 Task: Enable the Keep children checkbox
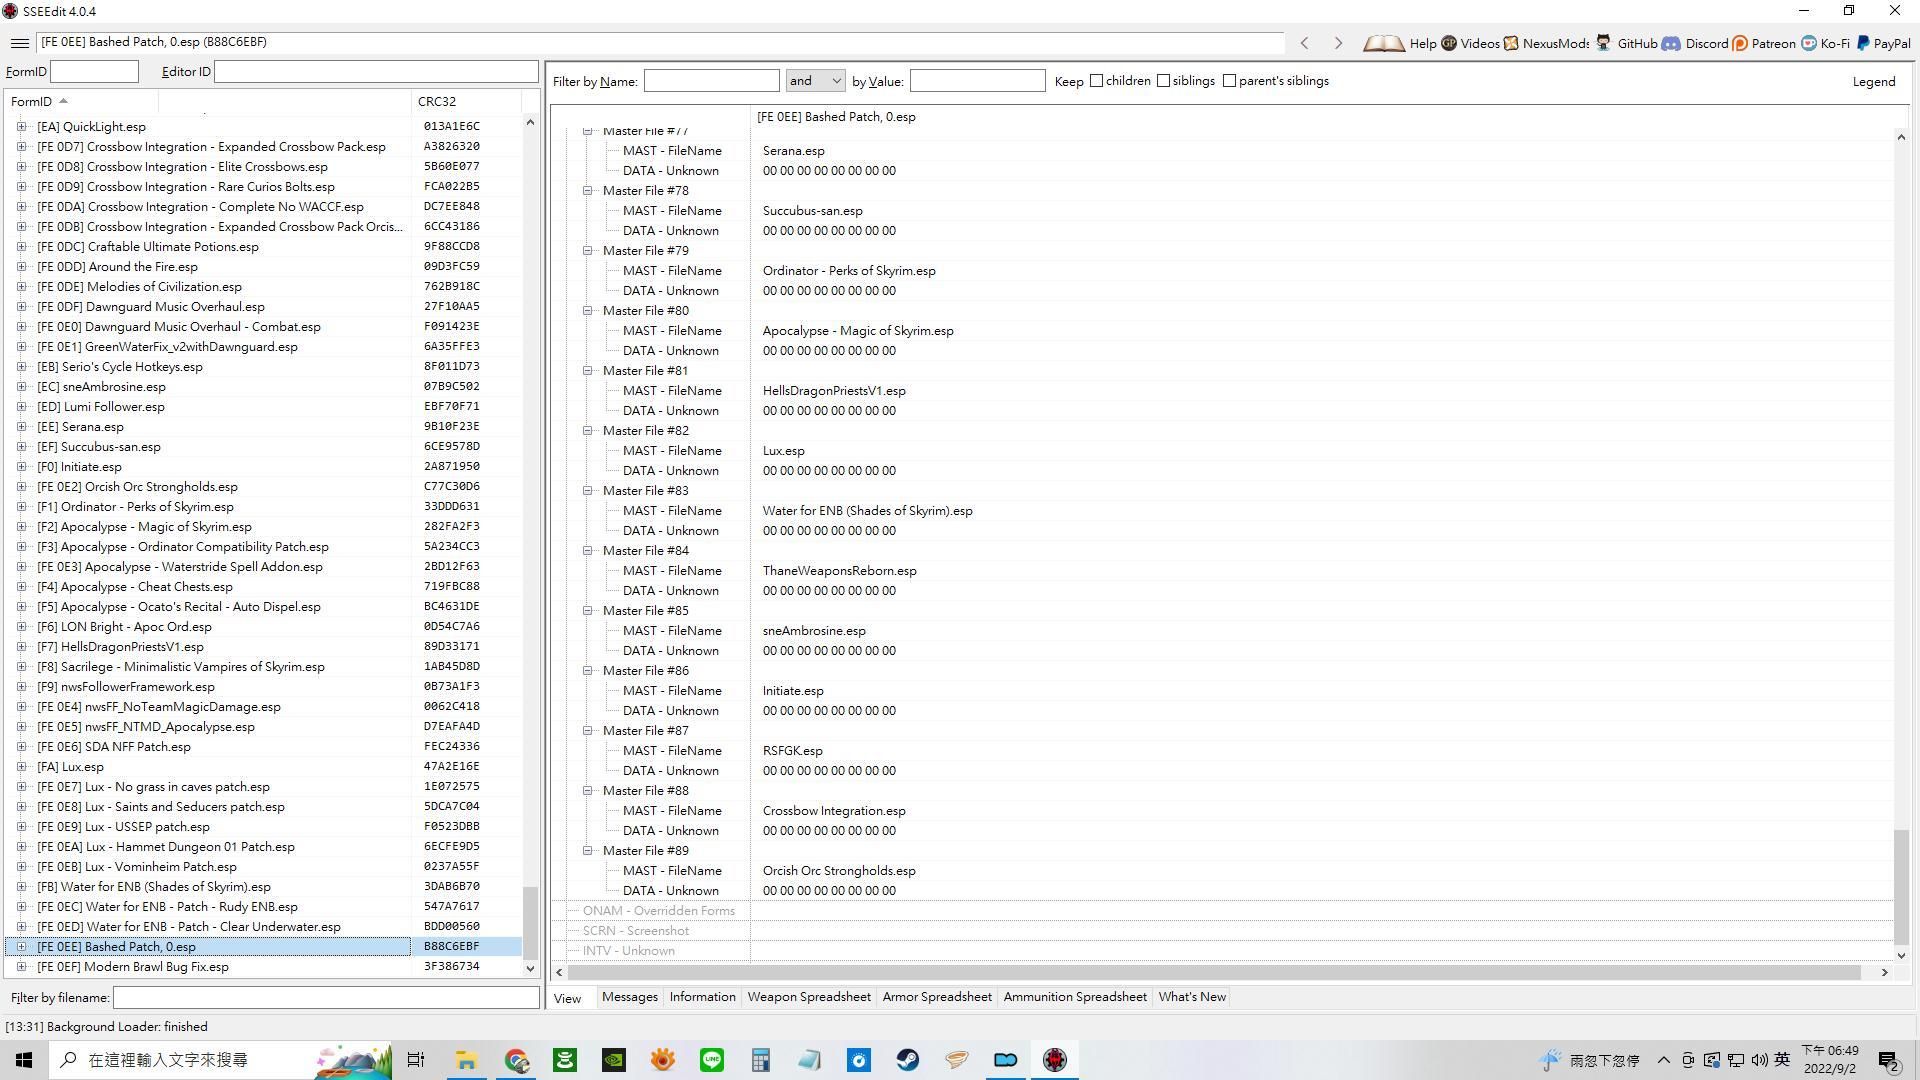pos(1096,81)
